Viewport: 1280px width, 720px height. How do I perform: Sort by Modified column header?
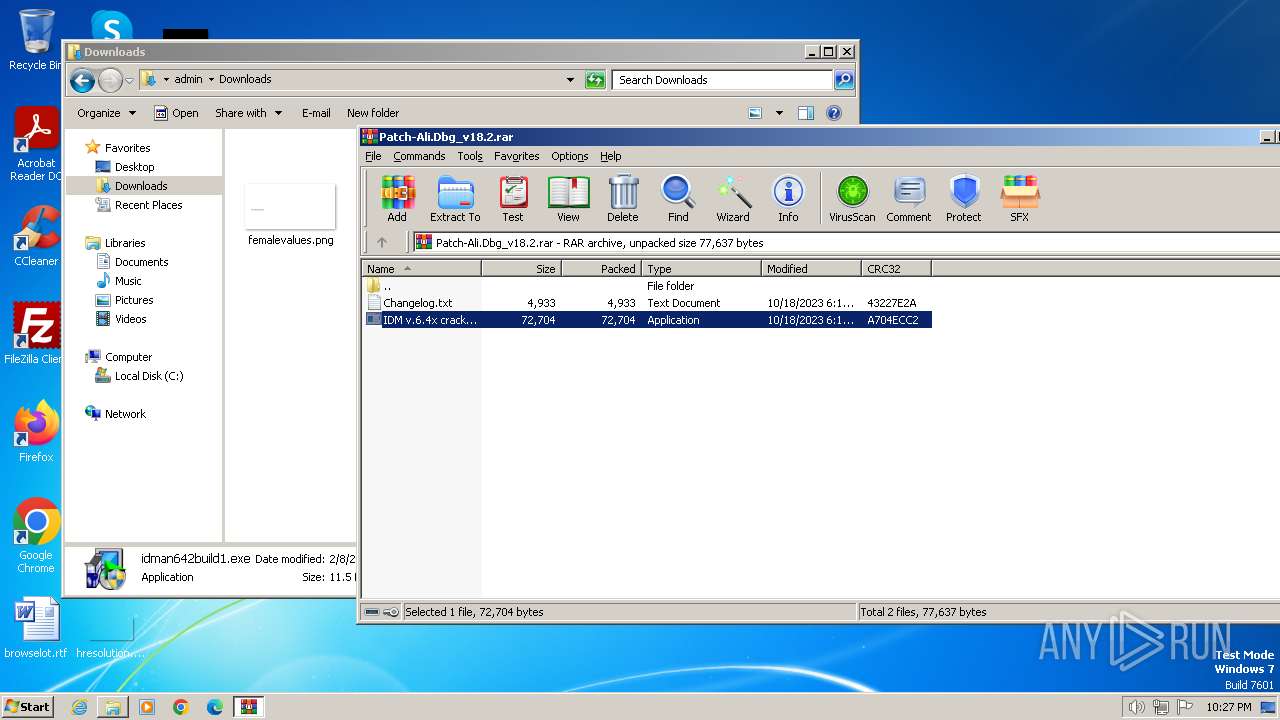pyautogui.click(x=811, y=268)
